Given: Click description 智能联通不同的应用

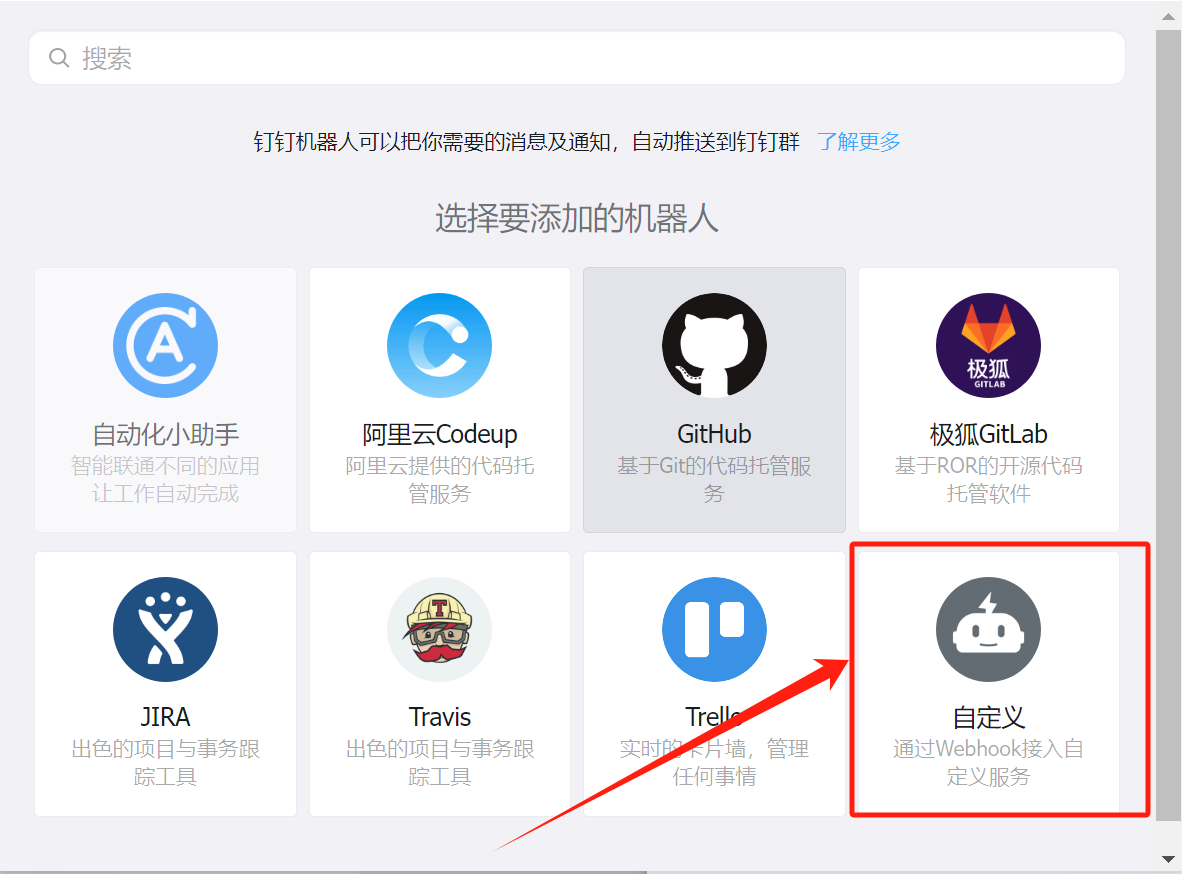Looking at the screenshot, I should (x=165, y=466).
